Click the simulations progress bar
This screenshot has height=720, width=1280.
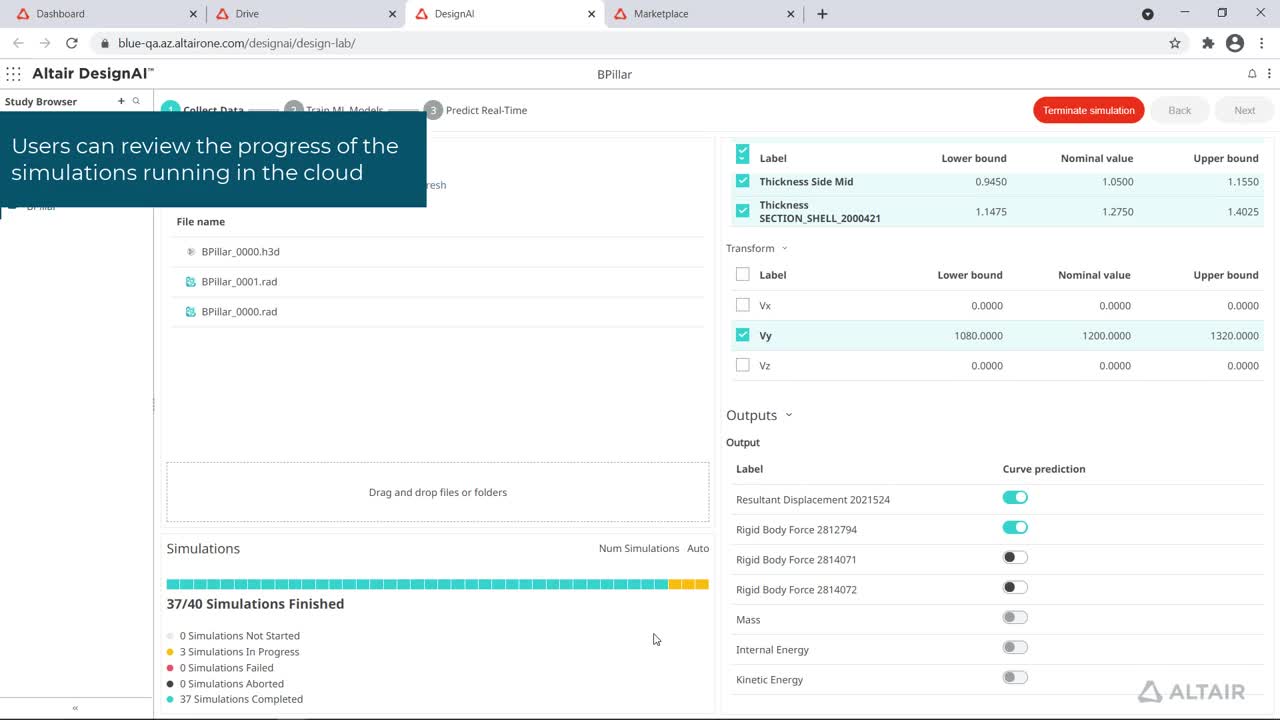[x=438, y=584]
